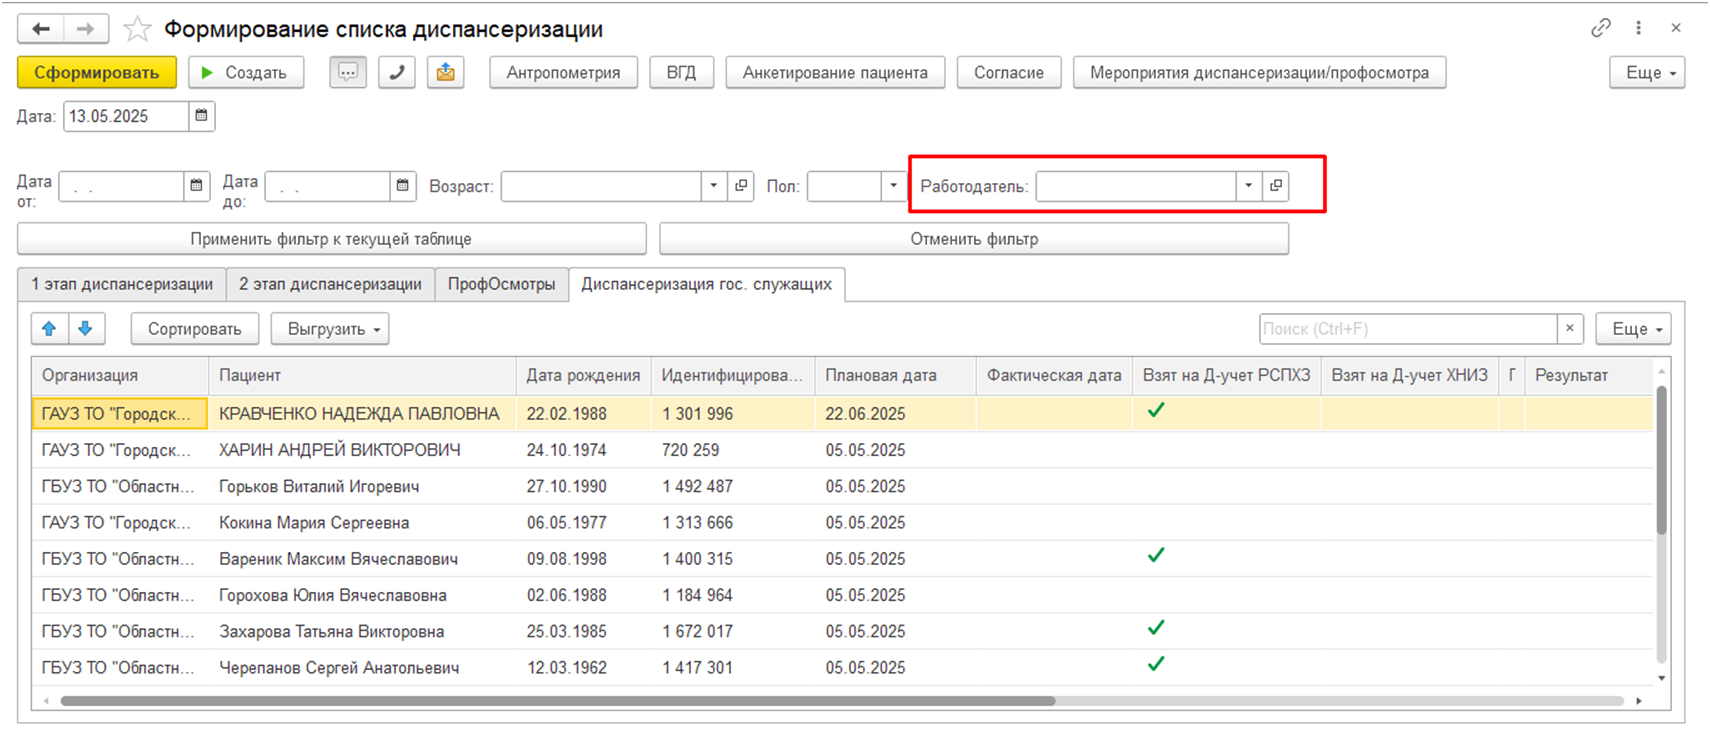Expand the Выгрузить dropdown button
Screen dimensions: 1710x733
click(x=330, y=329)
